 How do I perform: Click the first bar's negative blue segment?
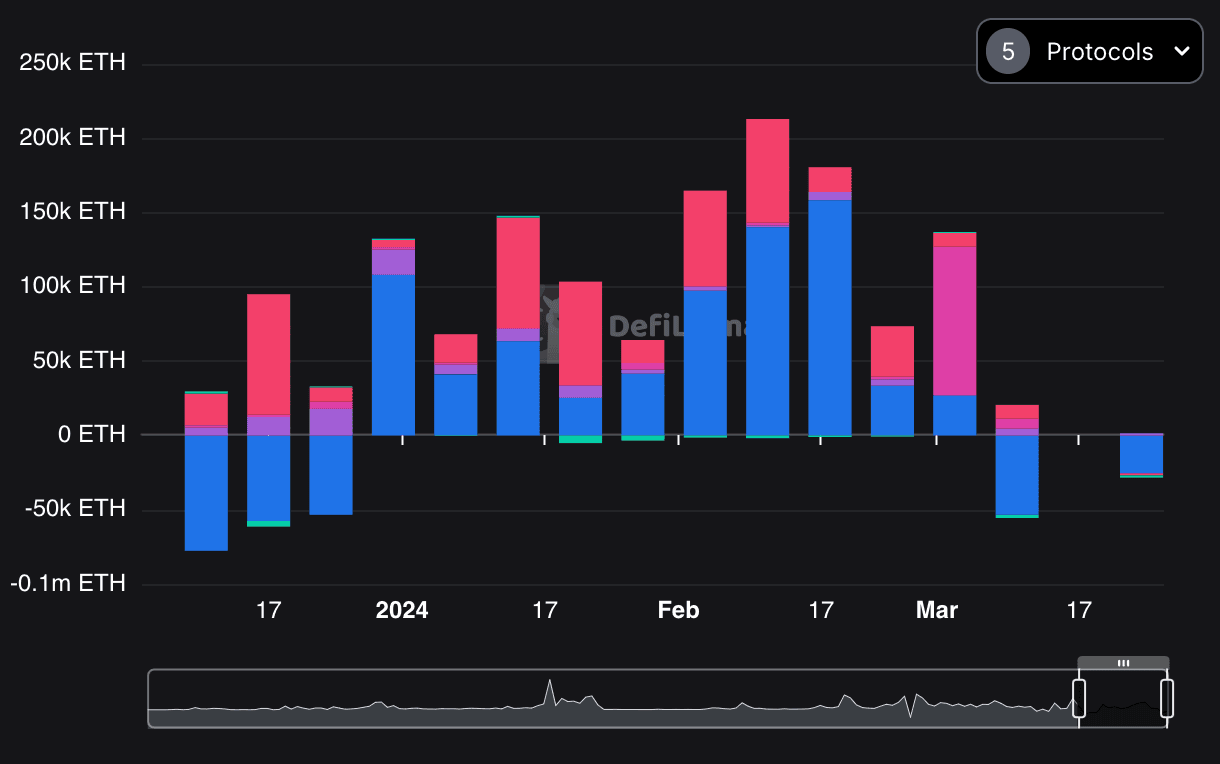(206, 492)
